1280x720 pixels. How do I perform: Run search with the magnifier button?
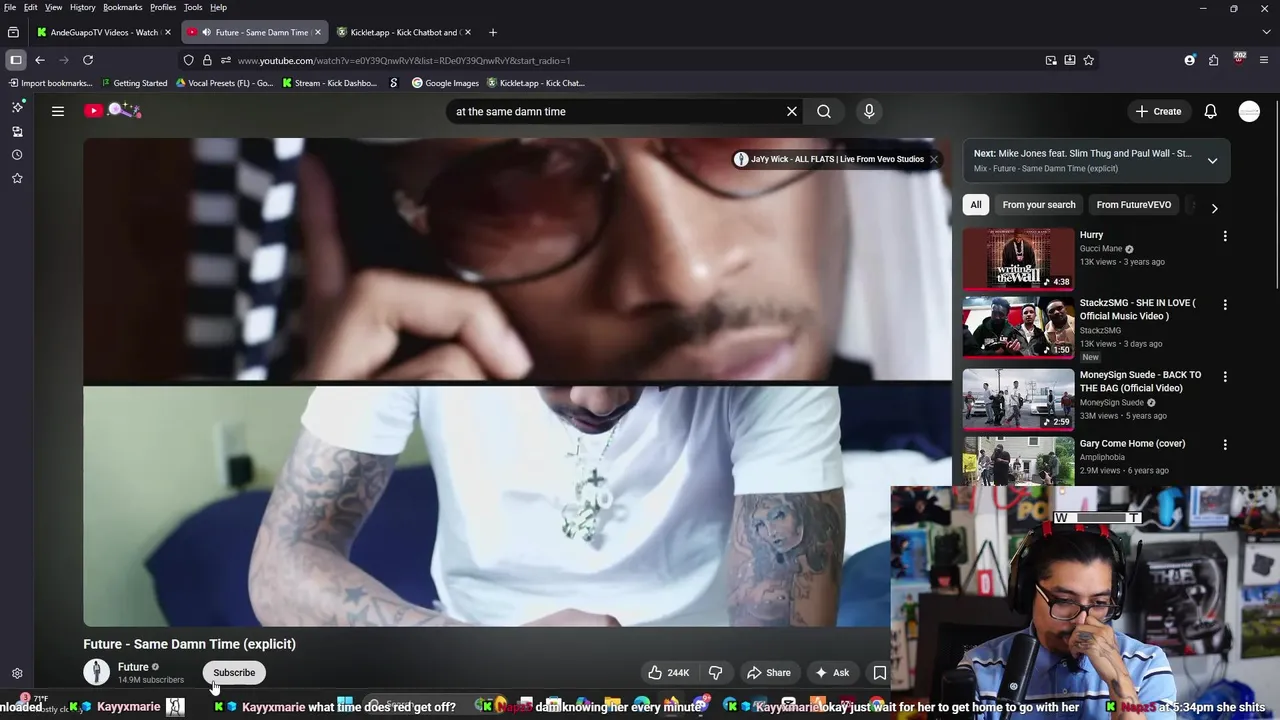(x=824, y=111)
